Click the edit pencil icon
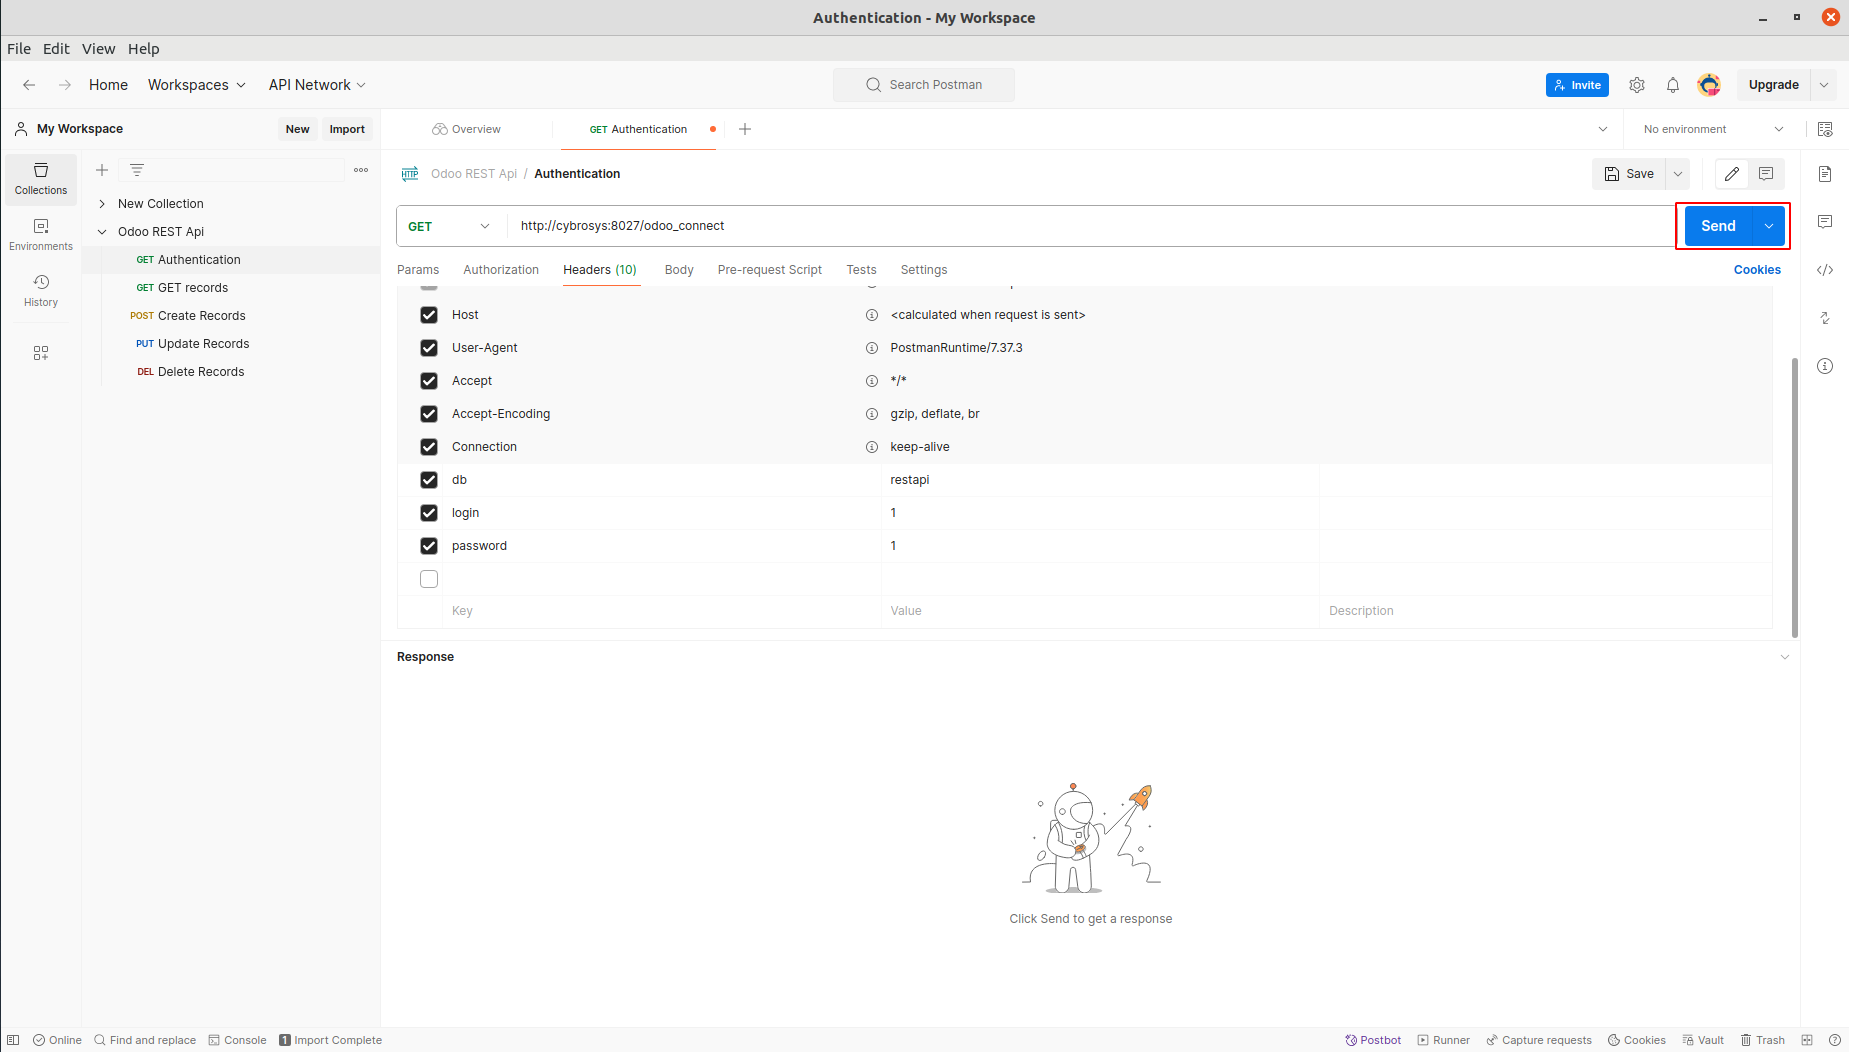1849x1052 pixels. coord(1732,174)
